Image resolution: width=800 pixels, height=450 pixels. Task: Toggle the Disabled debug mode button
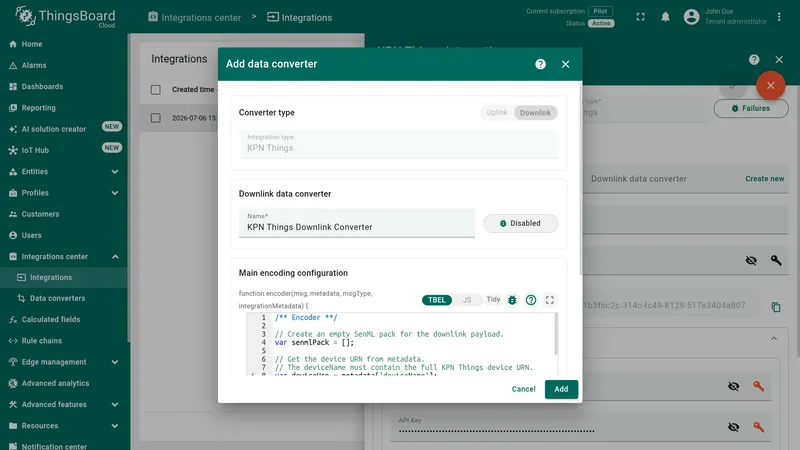click(x=520, y=223)
